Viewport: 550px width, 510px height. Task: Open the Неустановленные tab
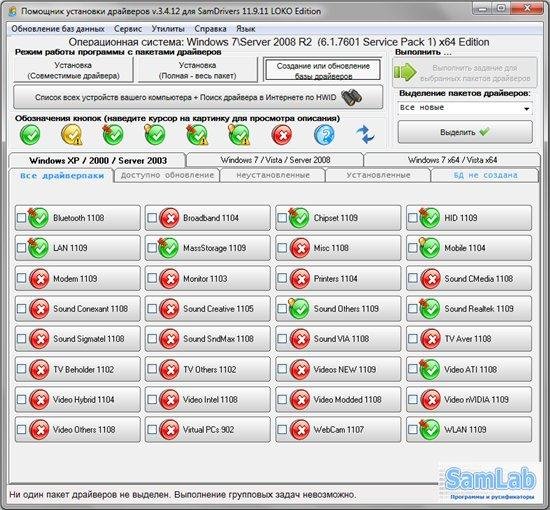click(x=273, y=175)
